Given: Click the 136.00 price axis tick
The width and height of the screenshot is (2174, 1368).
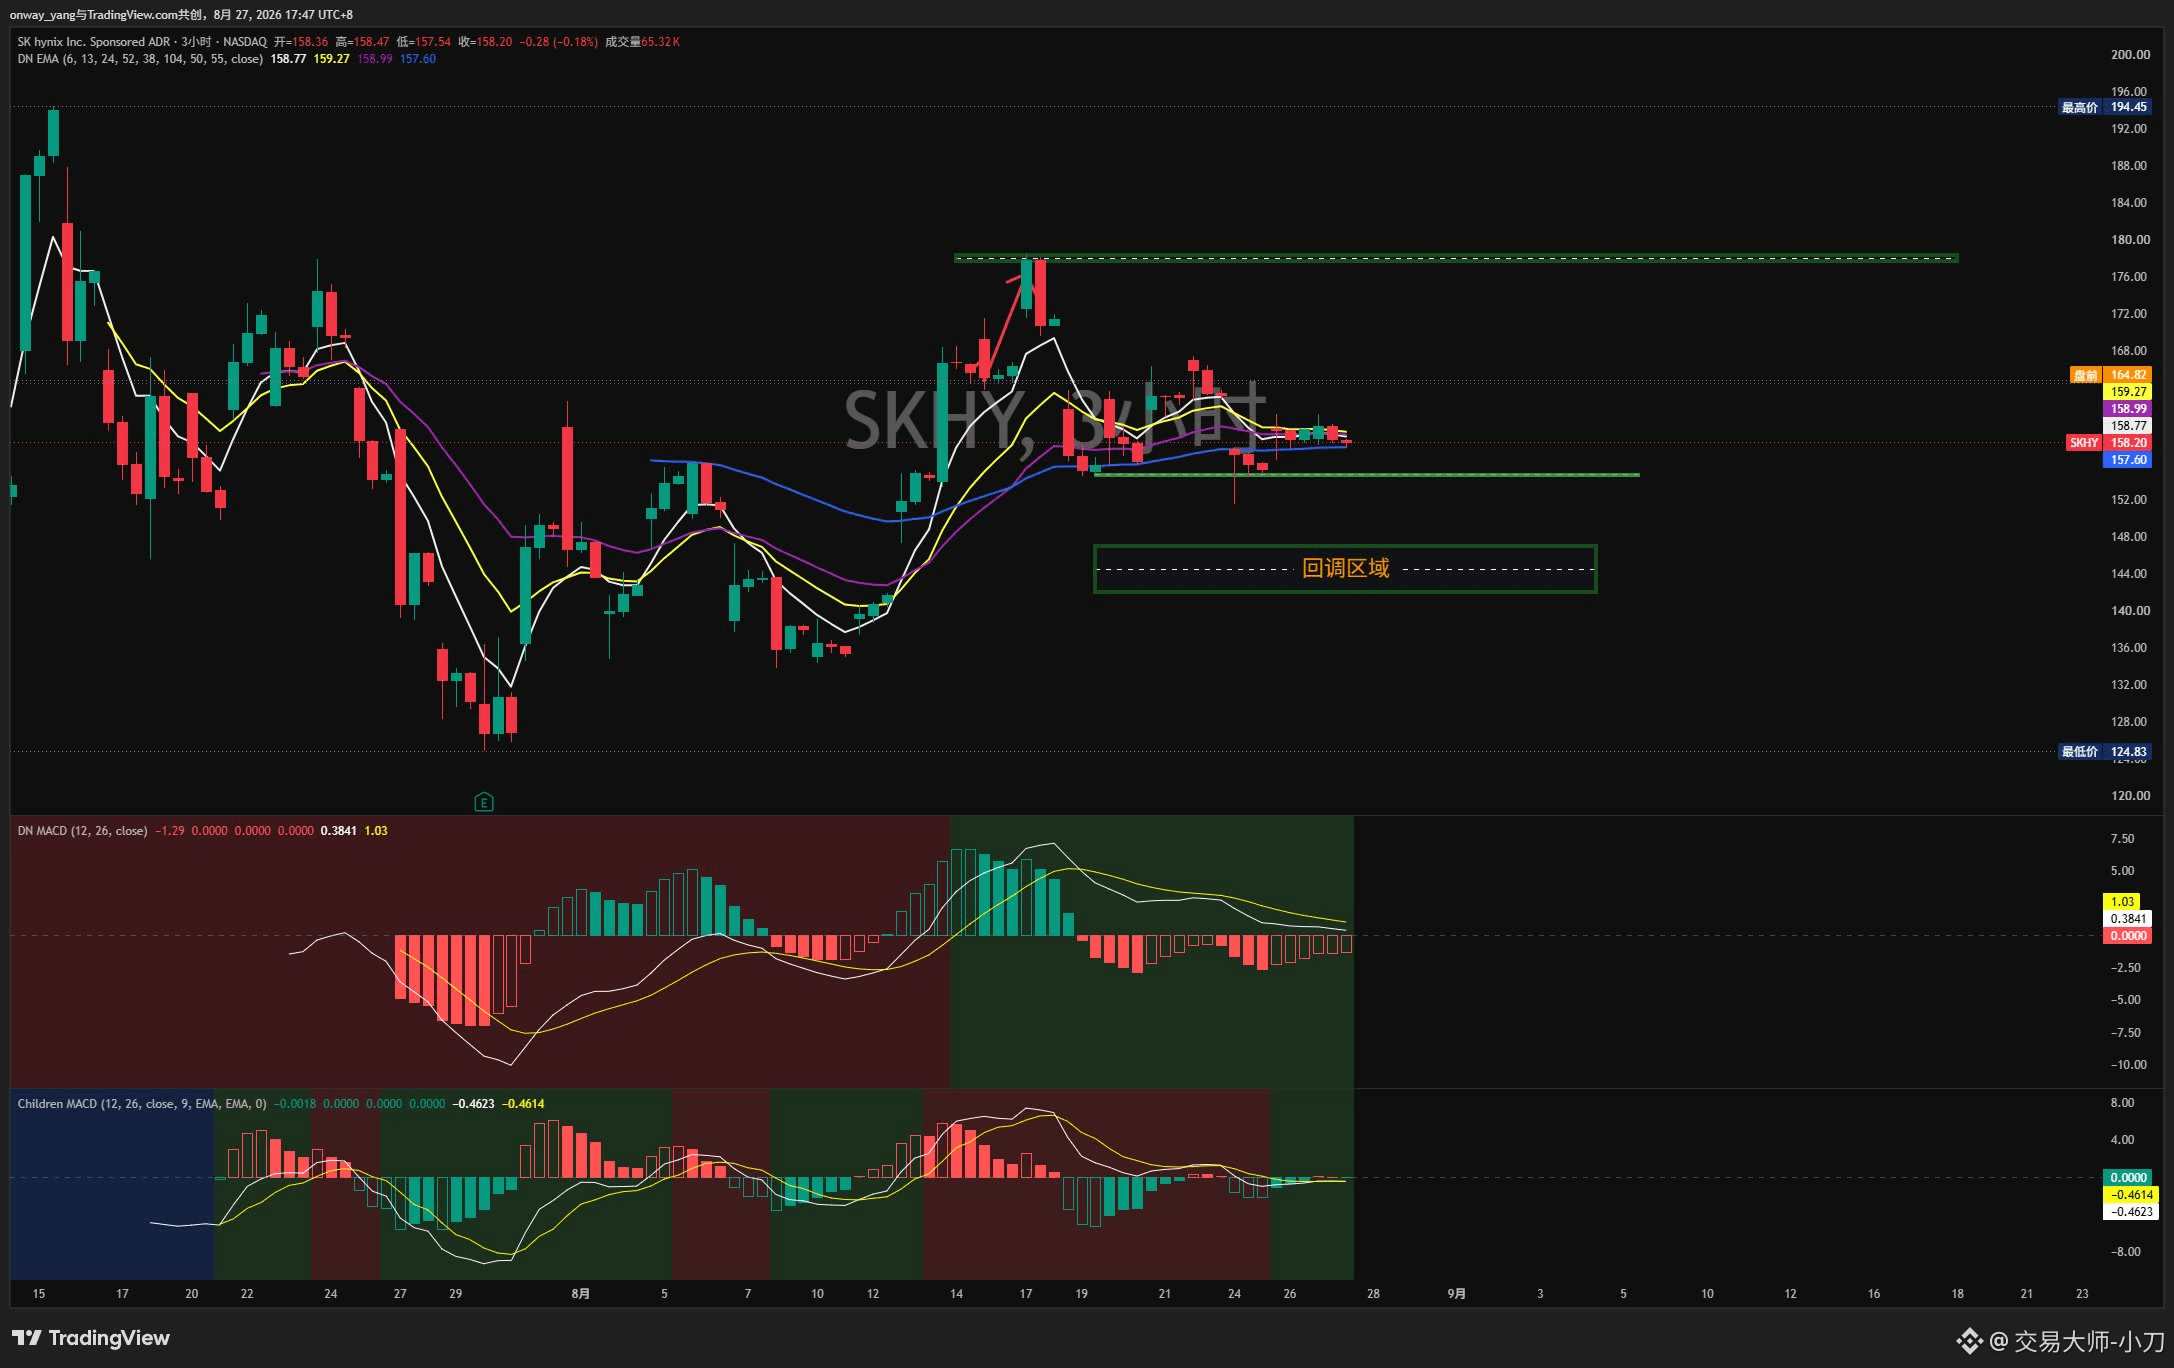Looking at the screenshot, I should [x=2130, y=648].
